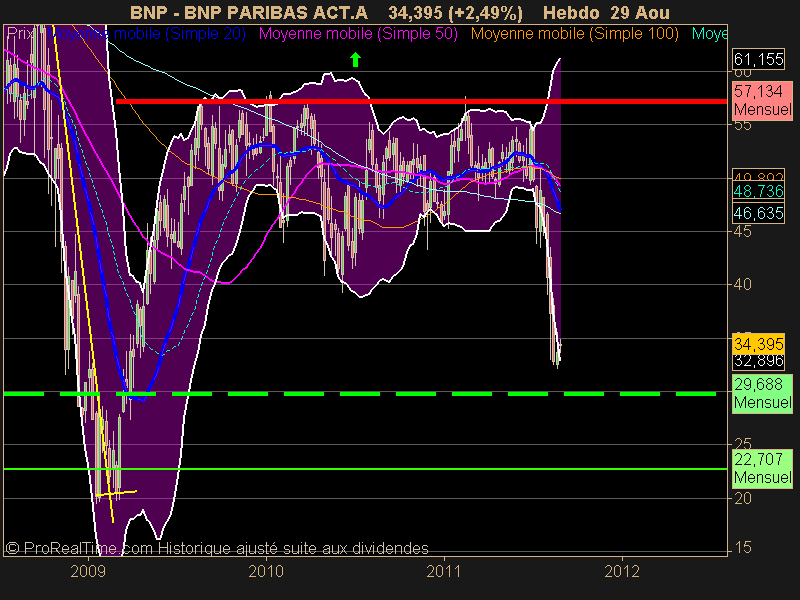Click the "Moyenne mobile (Simple 50)" legend entry
Screen dimensions: 800x600
point(358,34)
